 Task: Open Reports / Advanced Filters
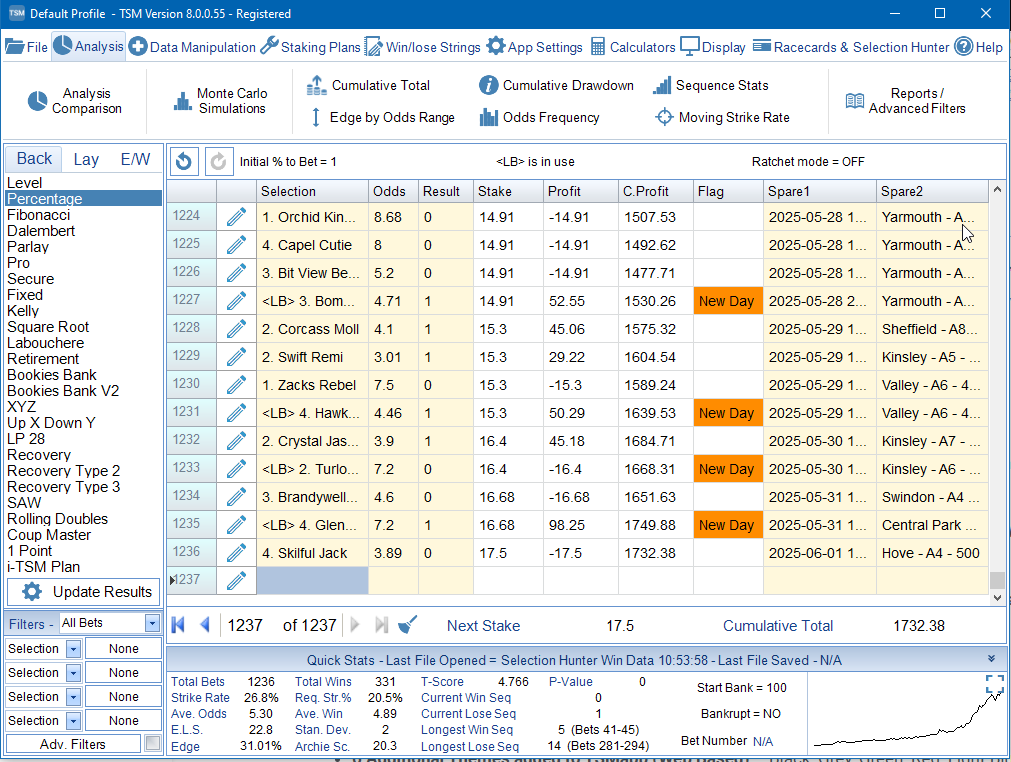[905, 101]
